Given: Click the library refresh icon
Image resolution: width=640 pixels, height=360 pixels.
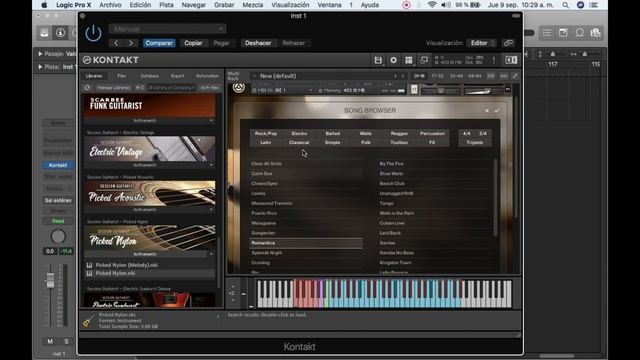Looking at the screenshot, I should pos(87,87).
